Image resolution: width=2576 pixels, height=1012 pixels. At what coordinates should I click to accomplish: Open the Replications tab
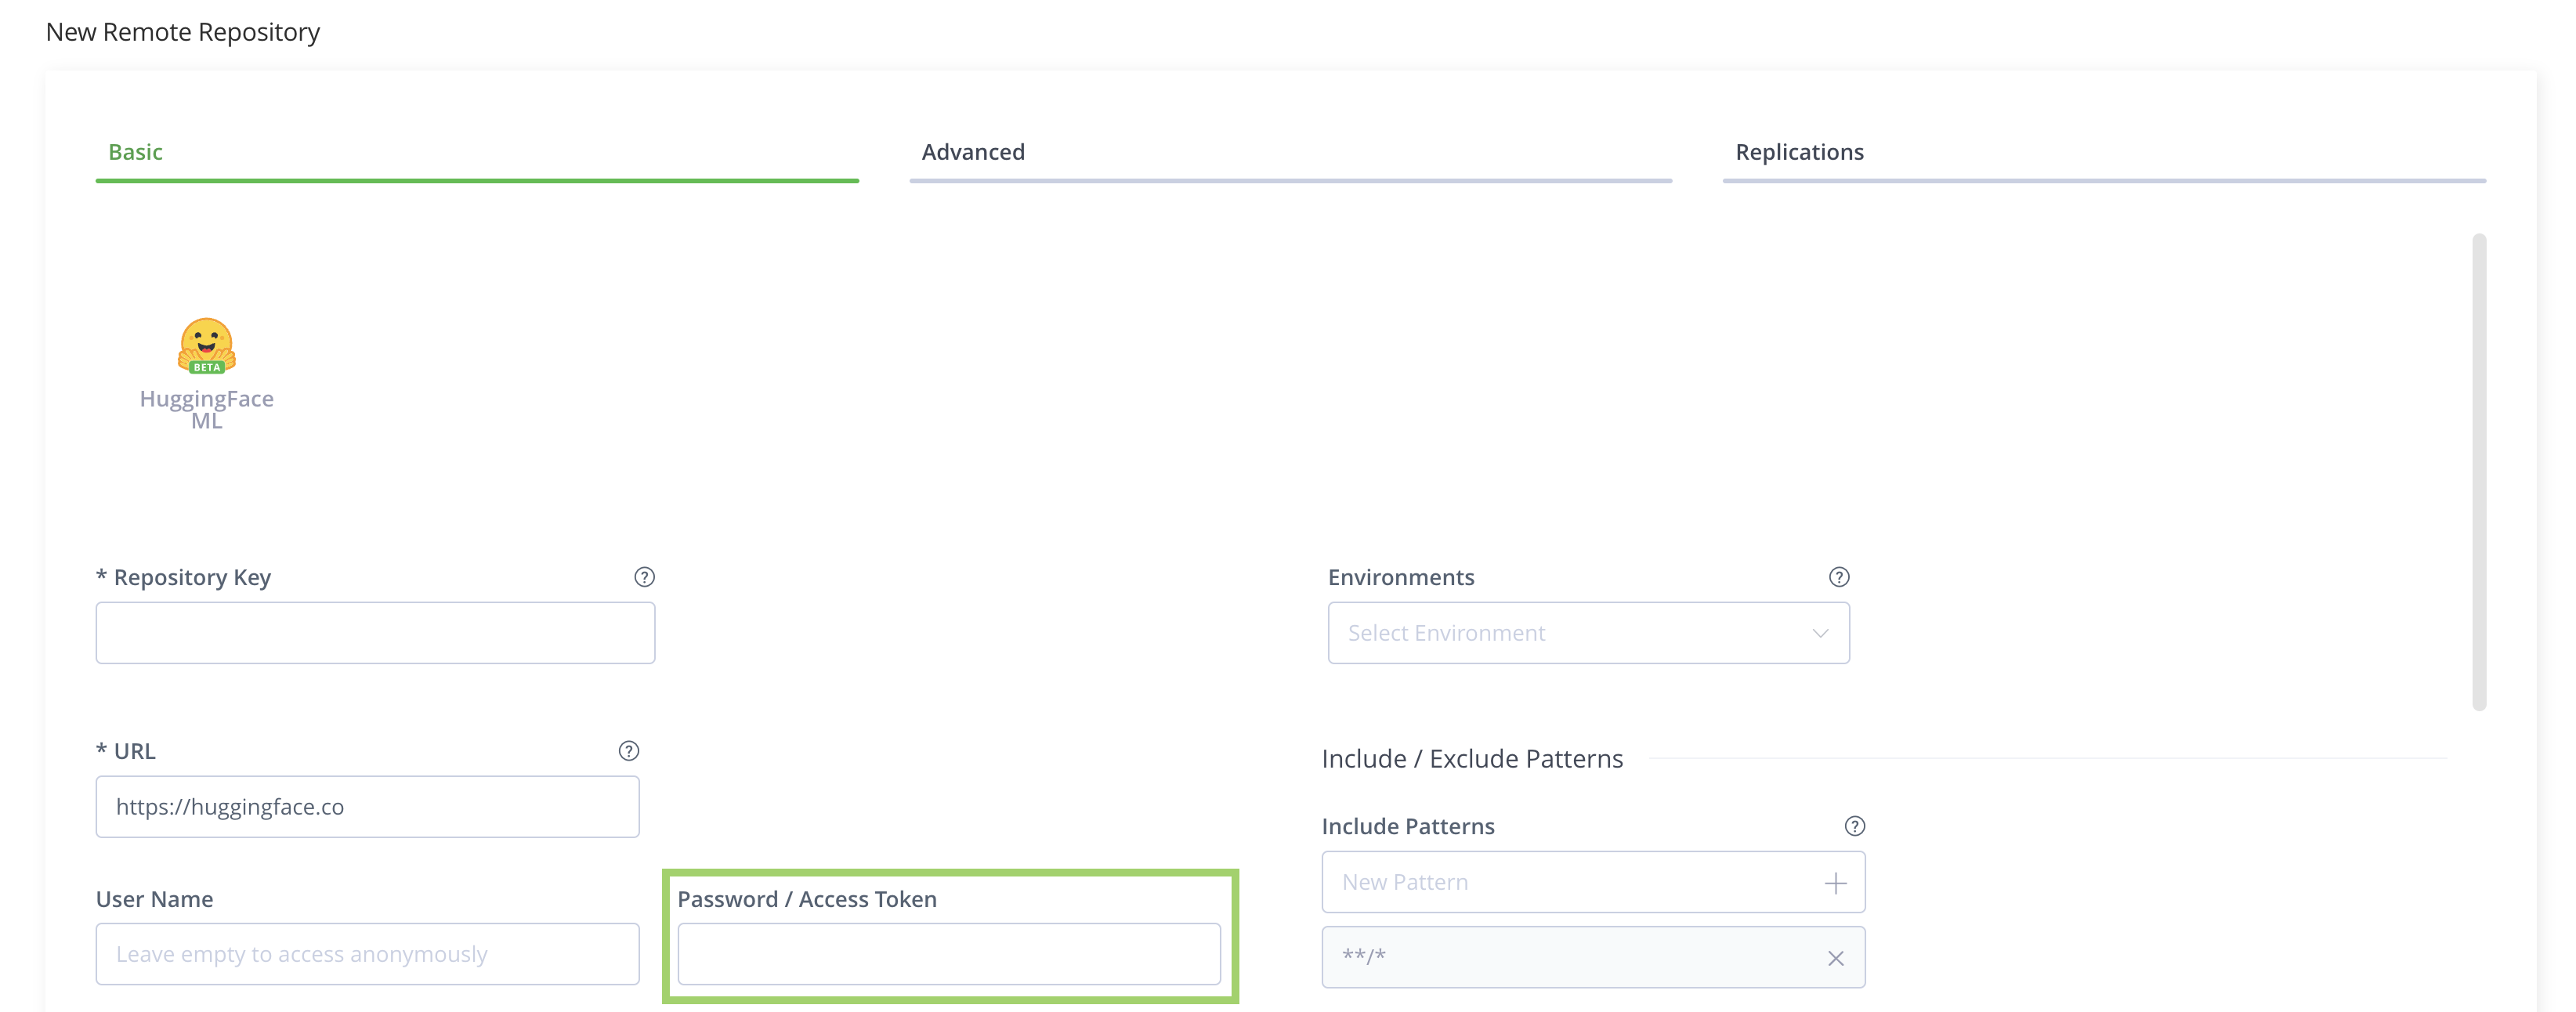[1799, 152]
